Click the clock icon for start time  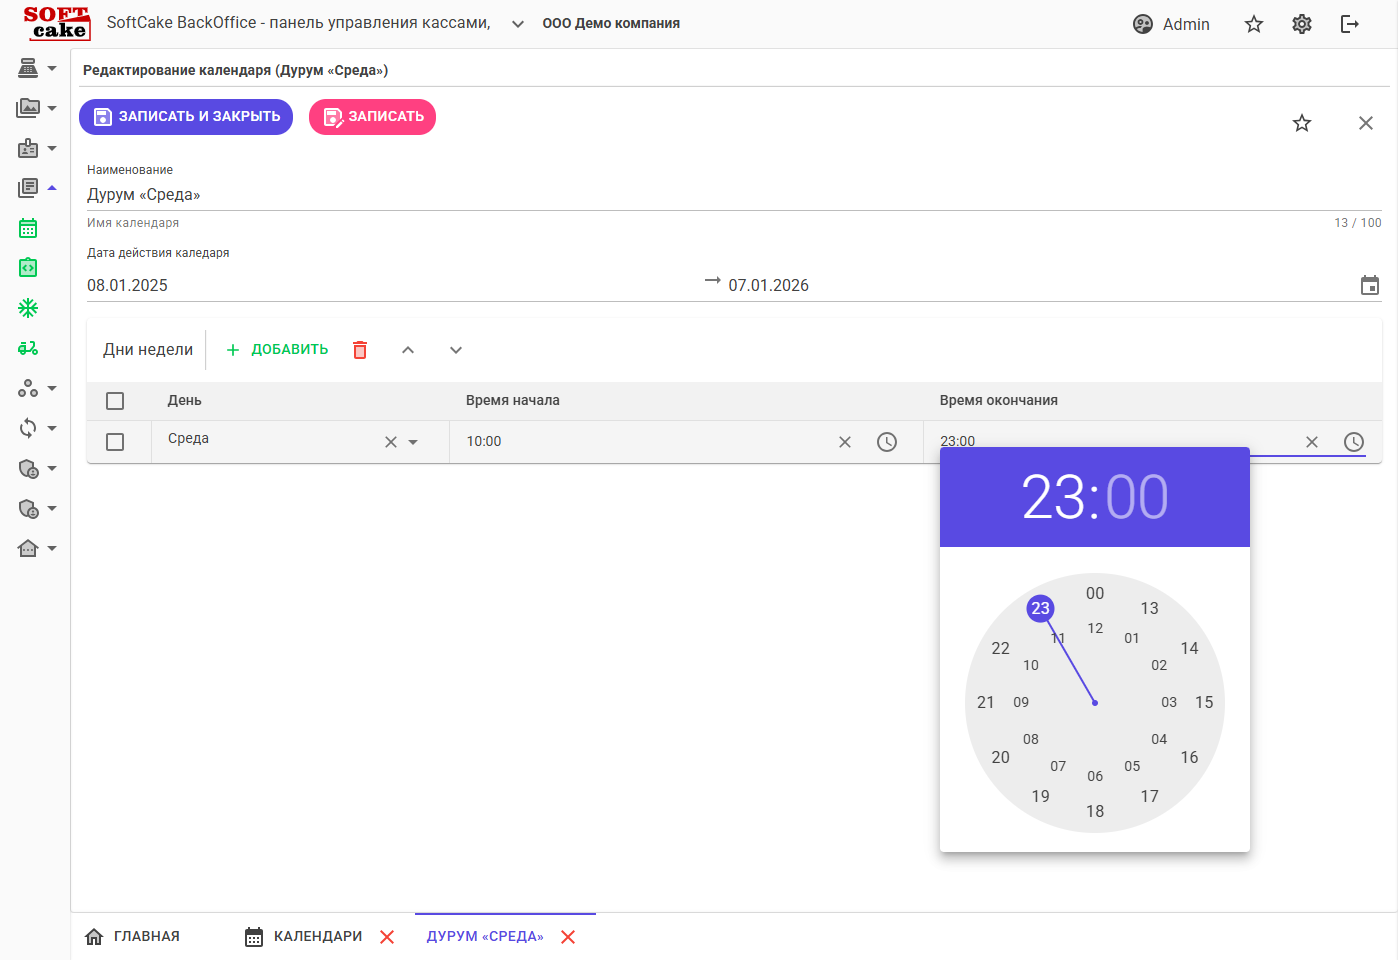tap(886, 442)
